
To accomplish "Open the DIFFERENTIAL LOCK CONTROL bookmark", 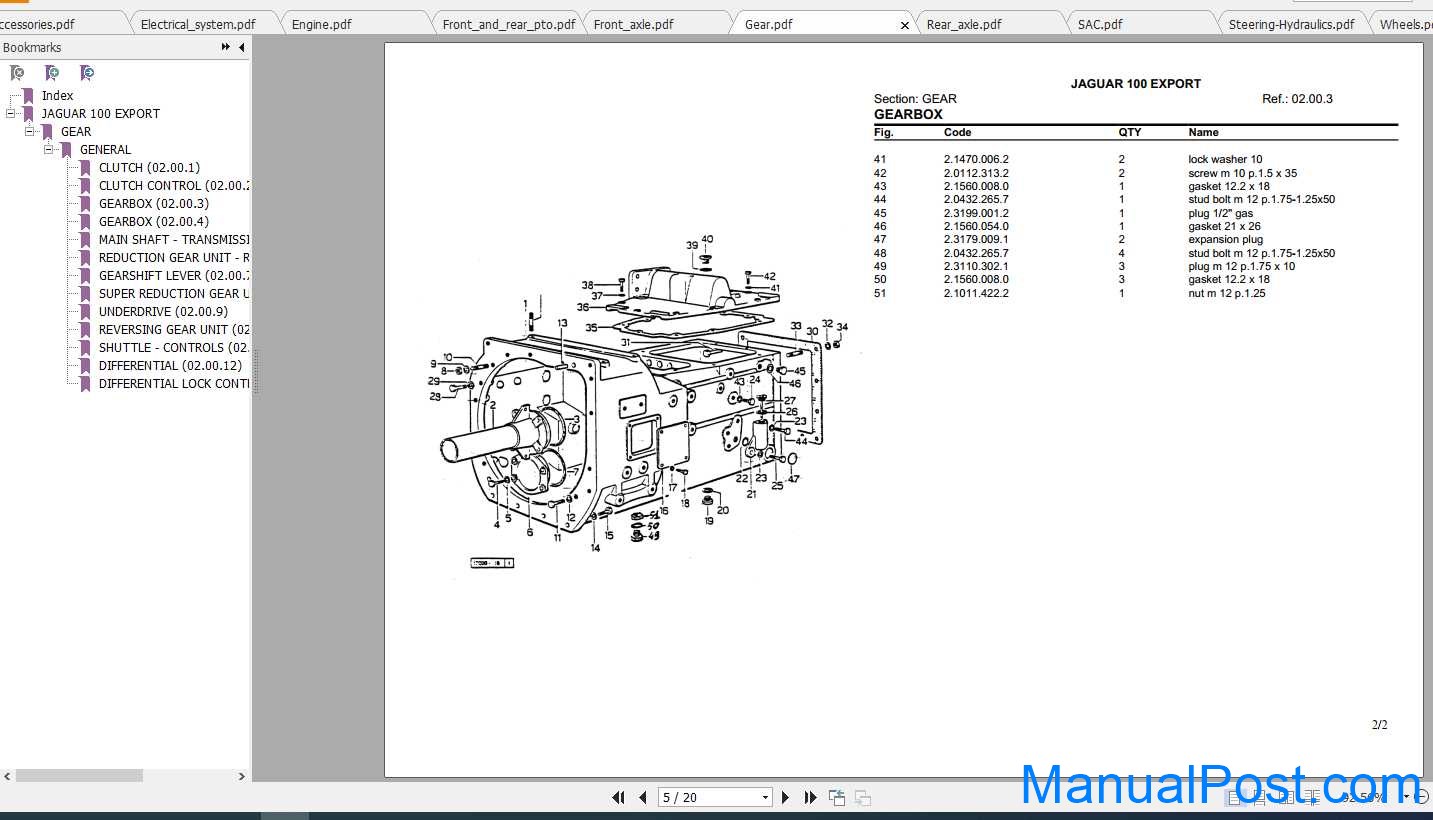I will click(x=174, y=384).
